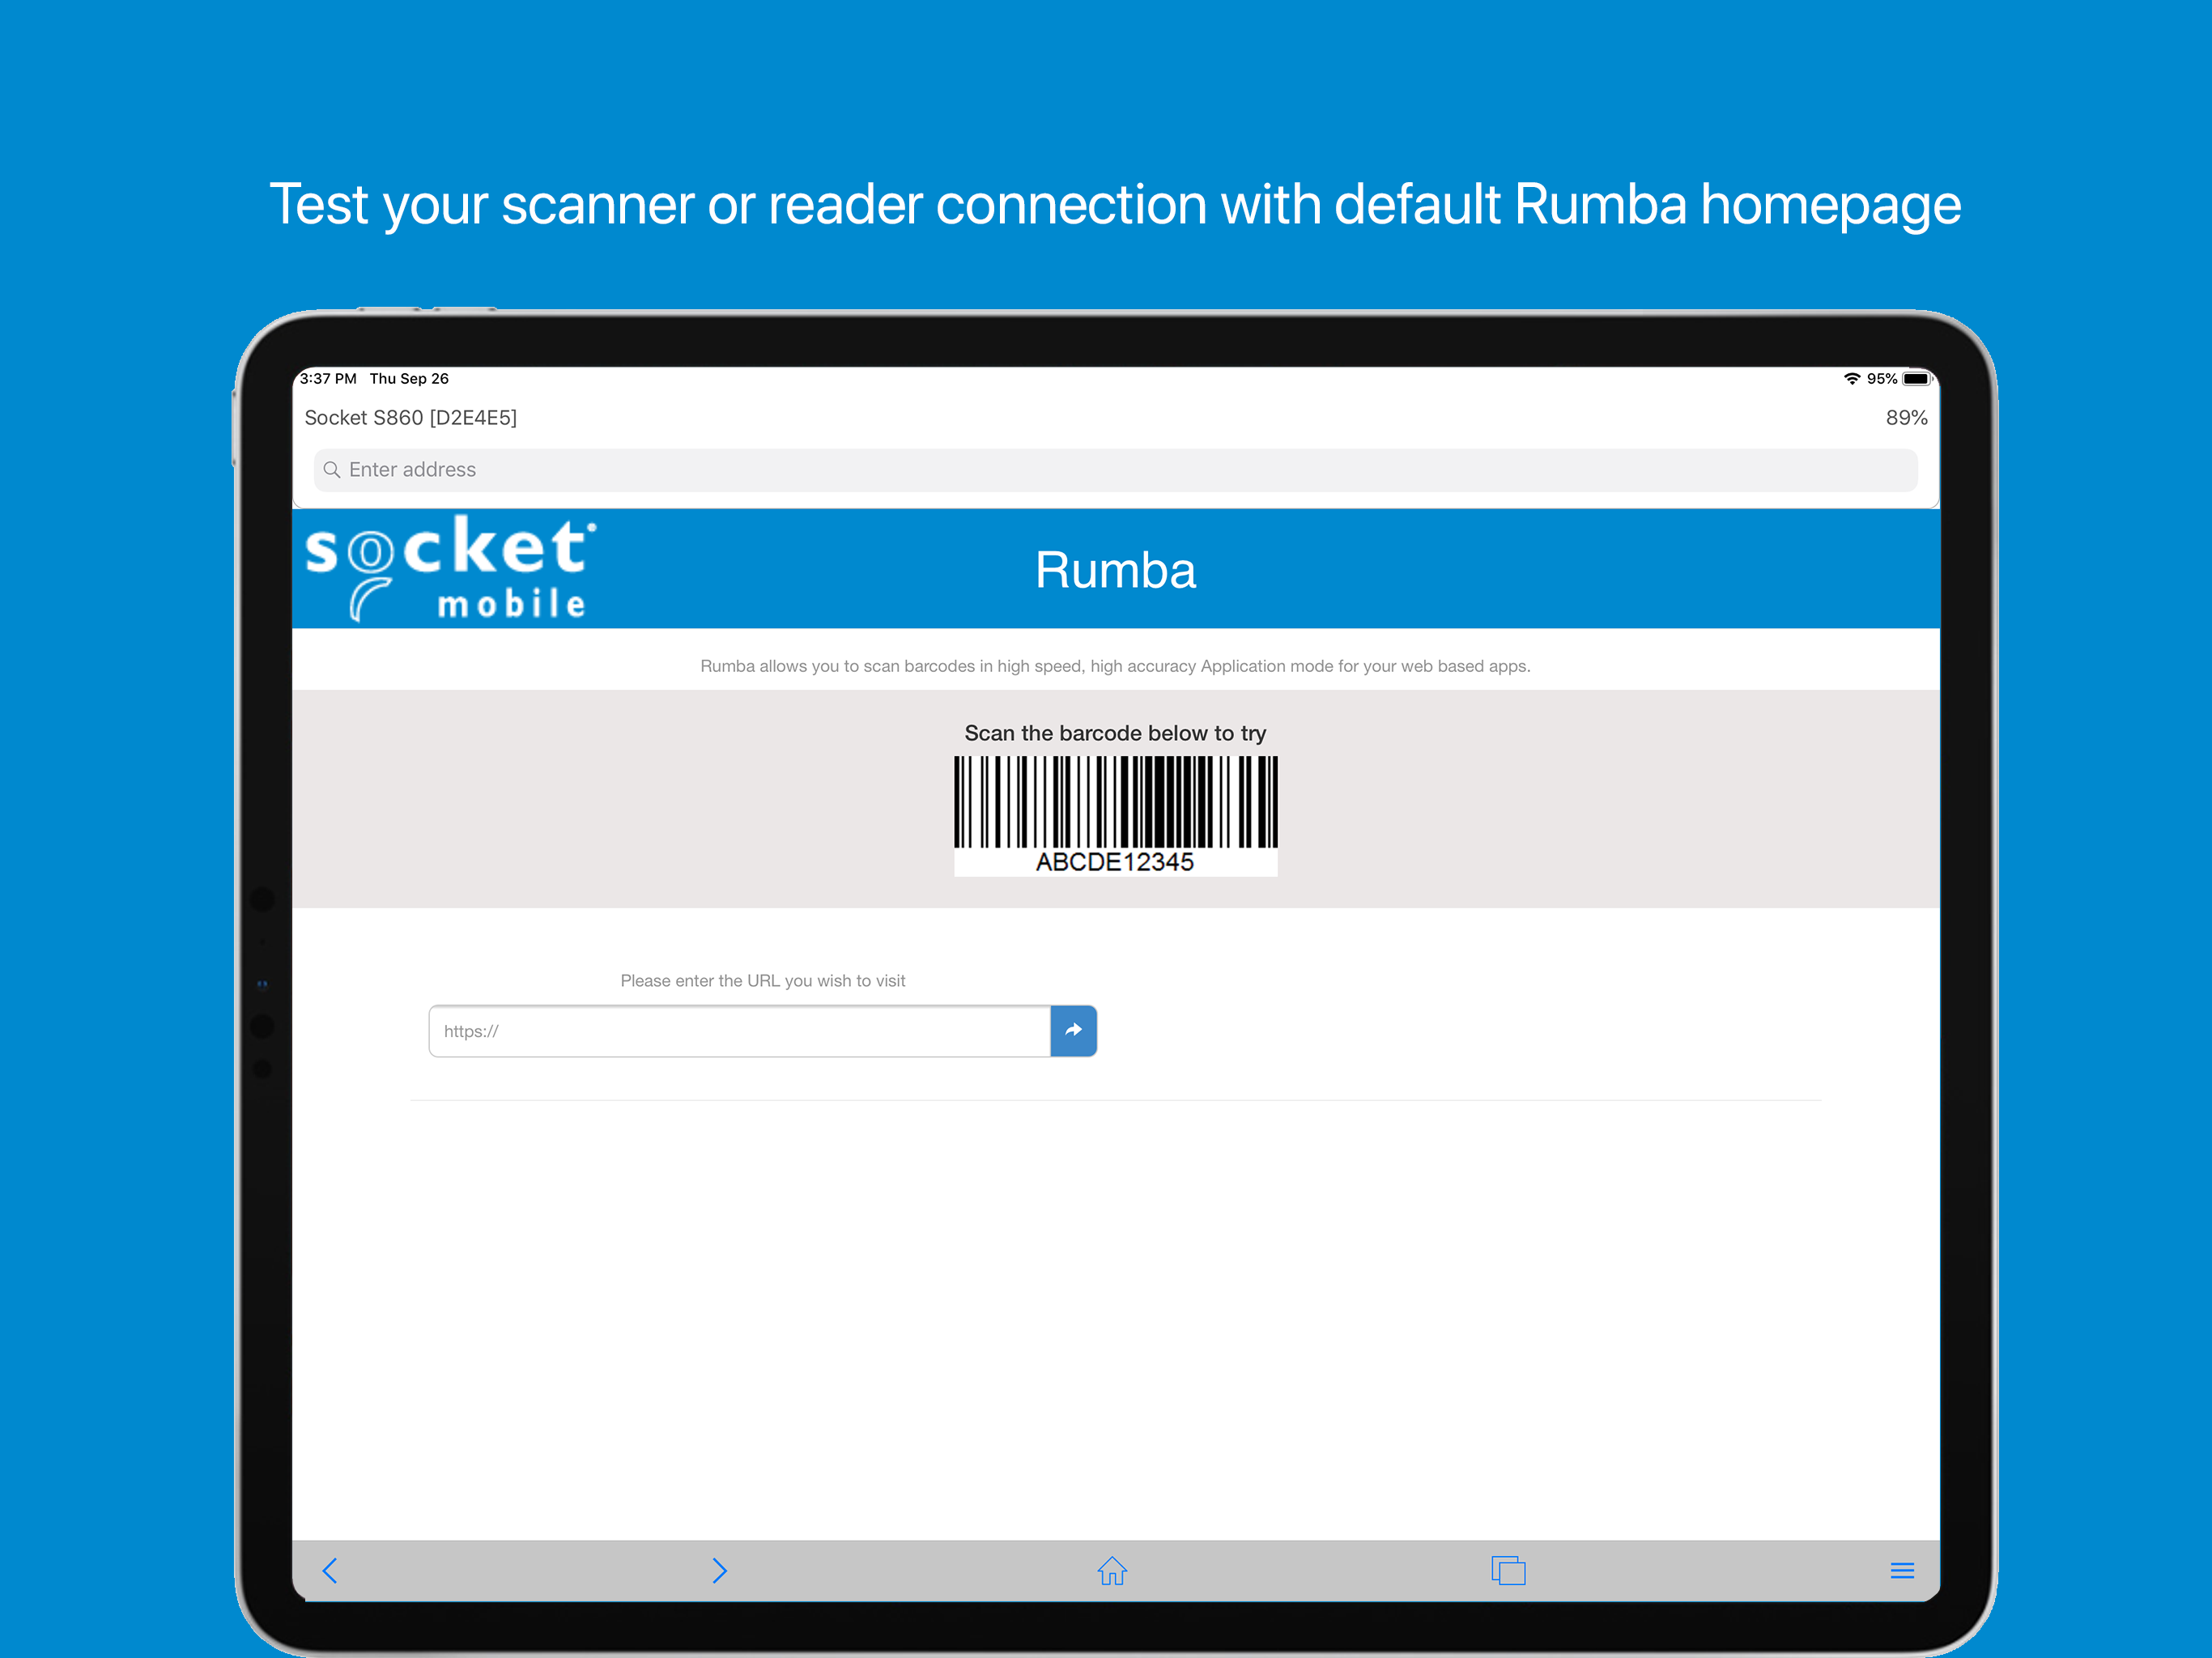Tap the forward navigation arrow
The image size is (2212, 1658).
(x=719, y=1570)
